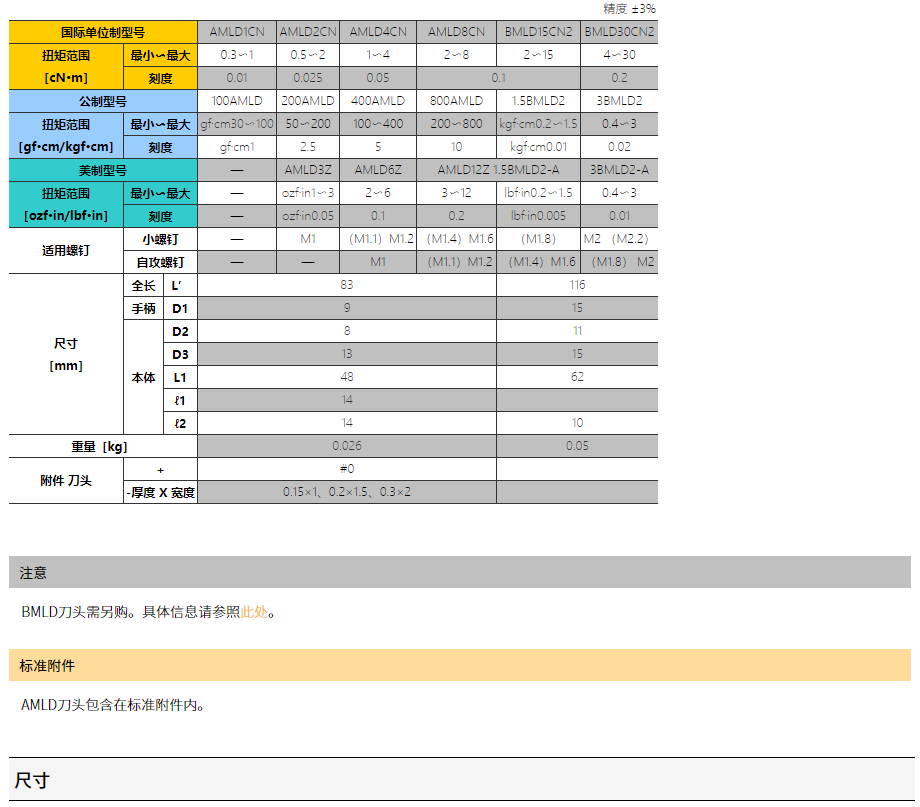
Task: Select the 国际单位制型号 header cell
Action: click(103, 32)
